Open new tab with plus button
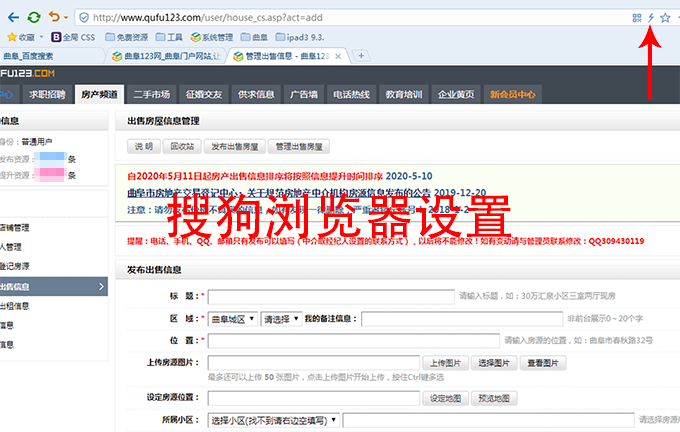 click(361, 55)
